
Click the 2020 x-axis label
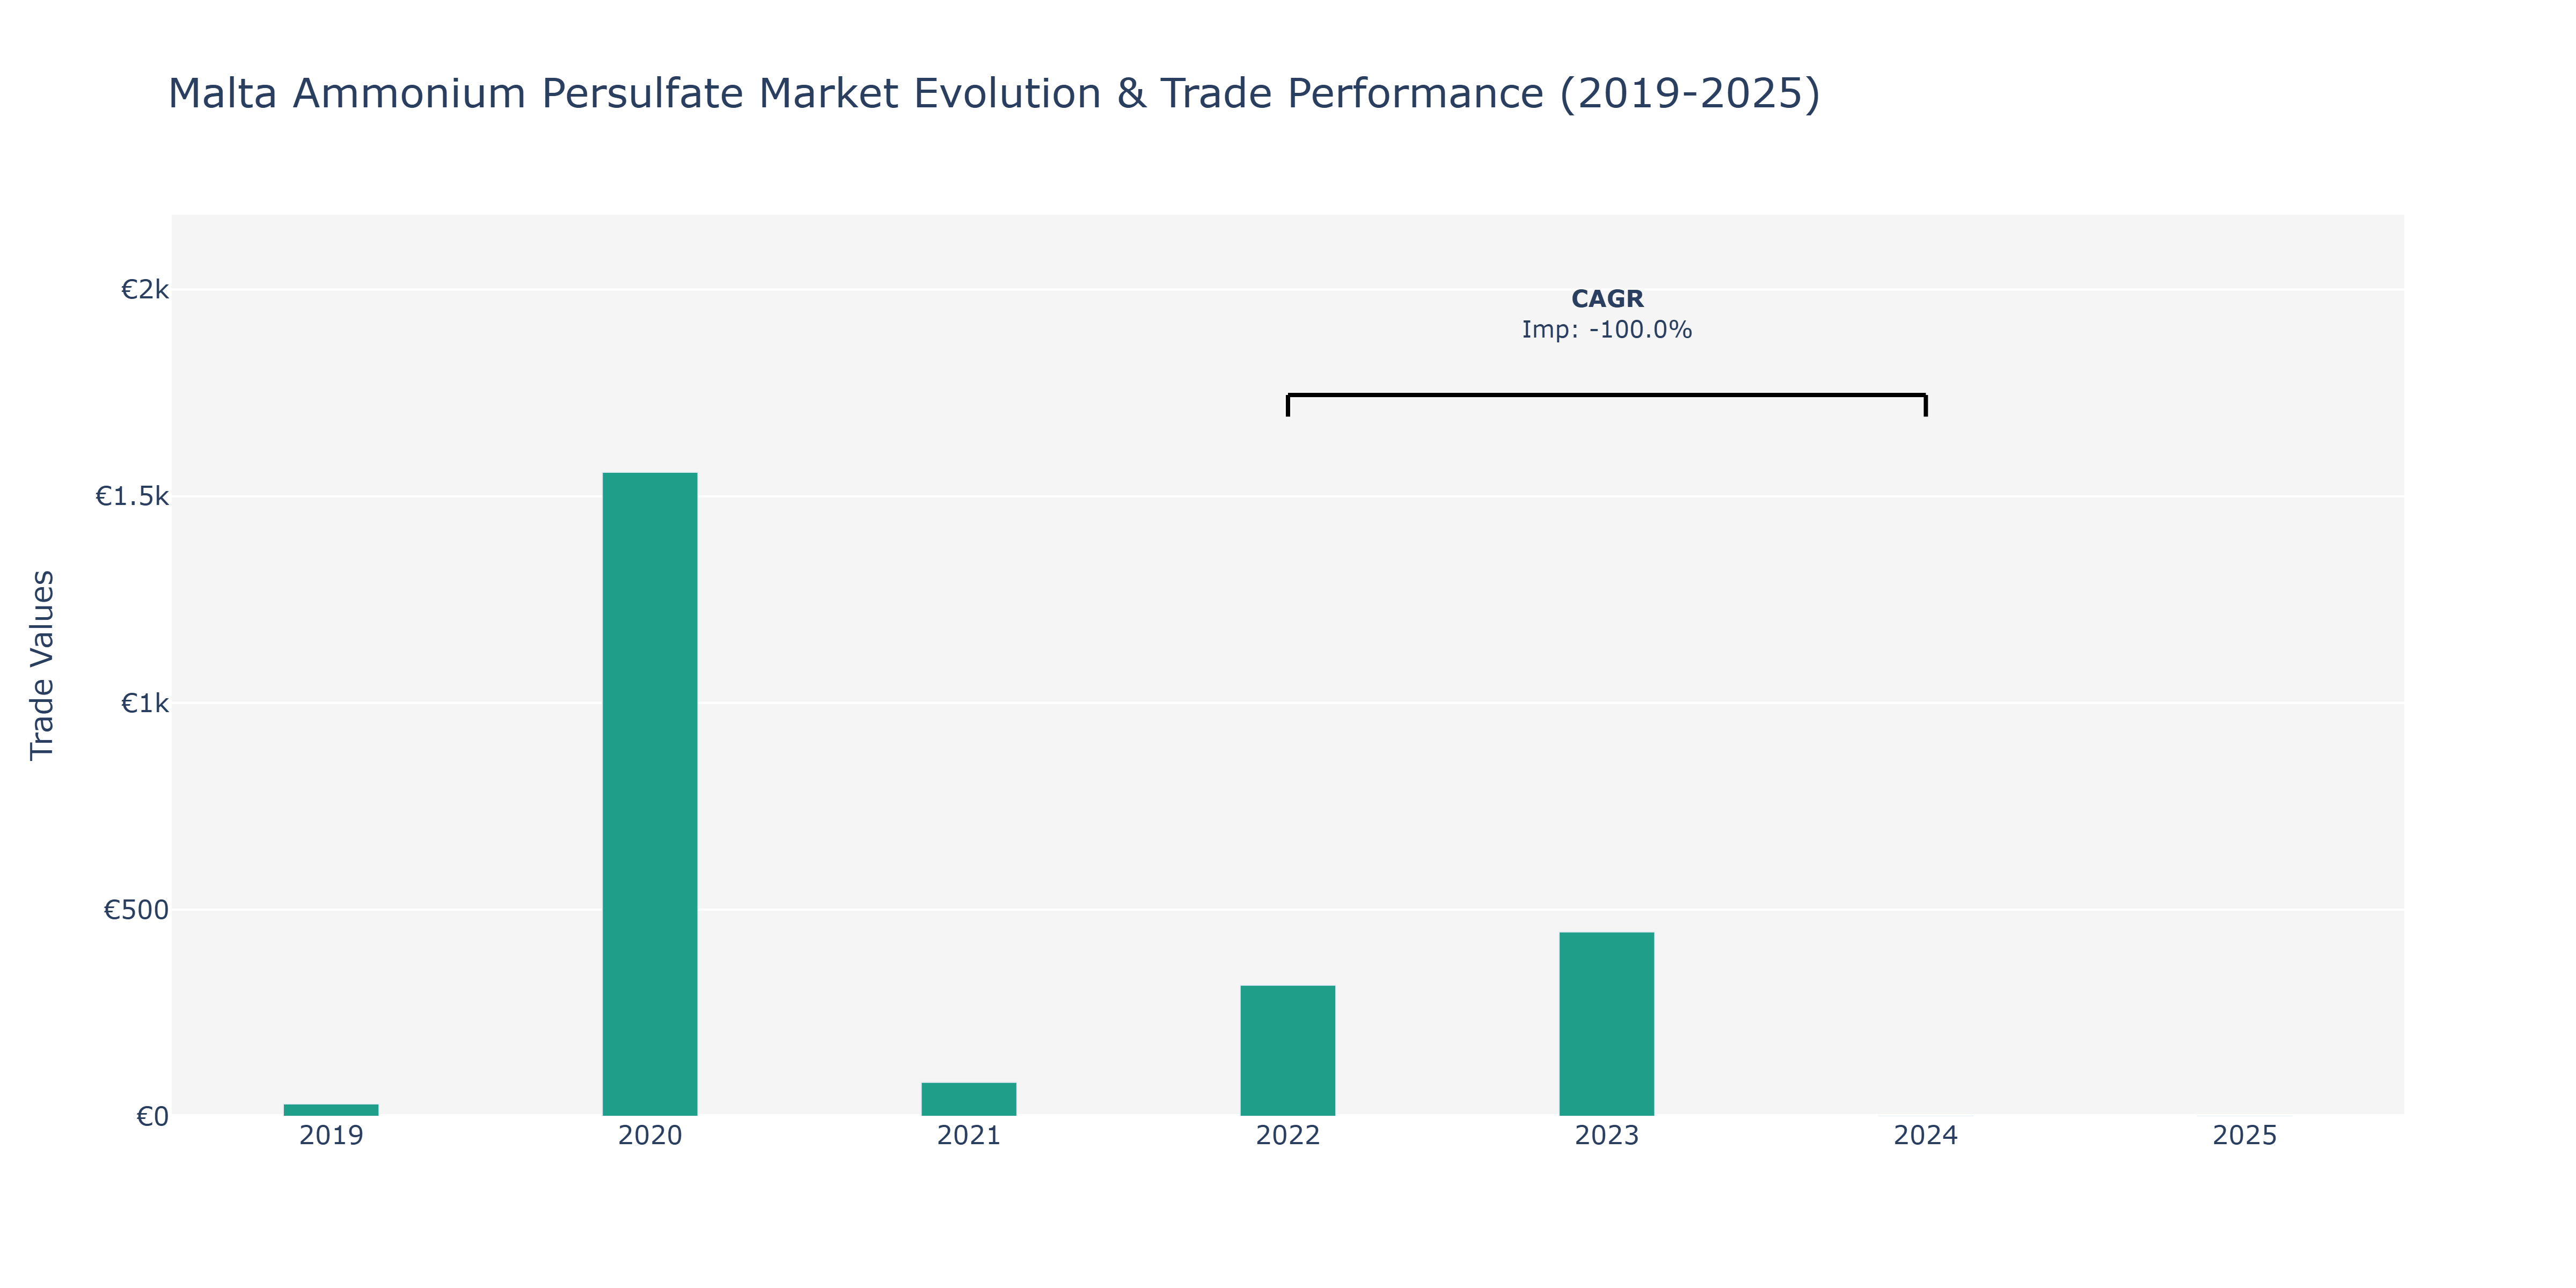(x=650, y=1136)
